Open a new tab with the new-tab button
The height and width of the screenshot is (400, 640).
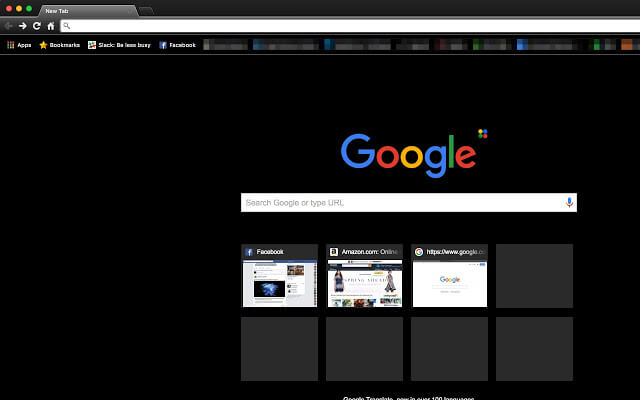click(x=146, y=11)
